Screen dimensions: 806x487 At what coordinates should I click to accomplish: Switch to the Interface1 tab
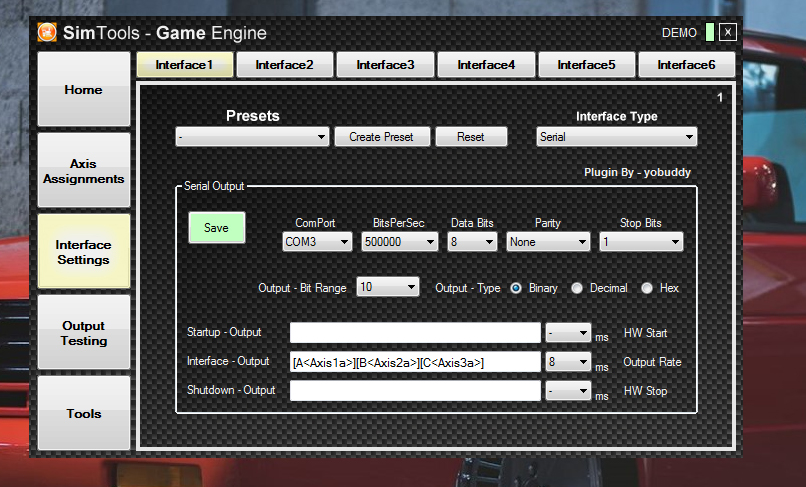(185, 65)
